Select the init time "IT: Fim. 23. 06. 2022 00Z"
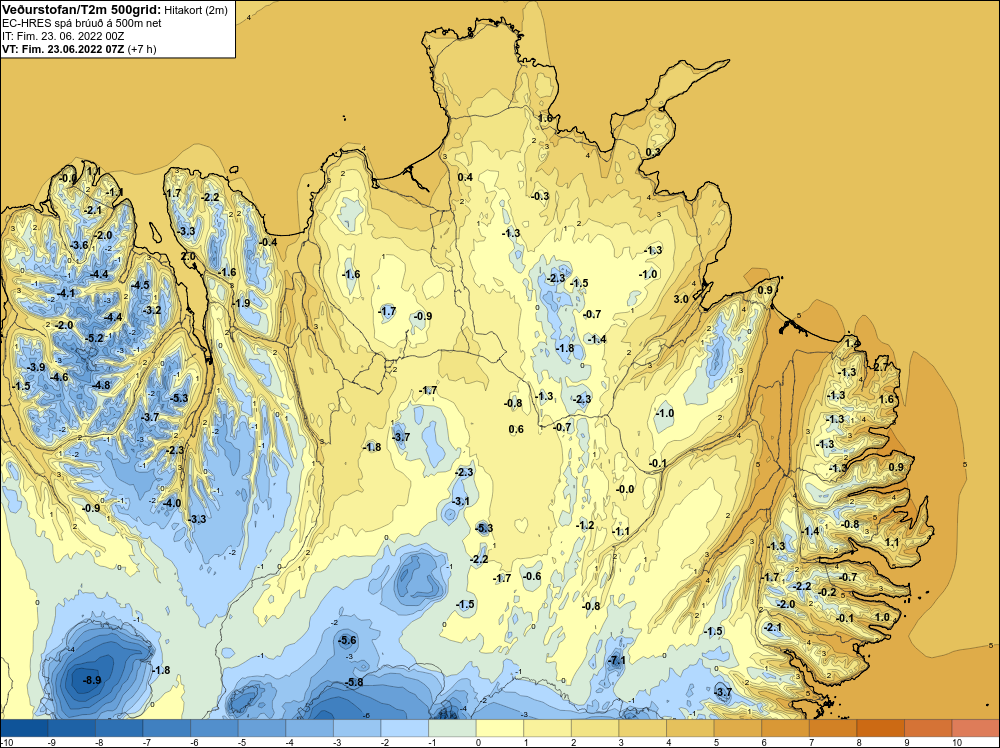This screenshot has width=1000, height=748. click(x=63, y=36)
